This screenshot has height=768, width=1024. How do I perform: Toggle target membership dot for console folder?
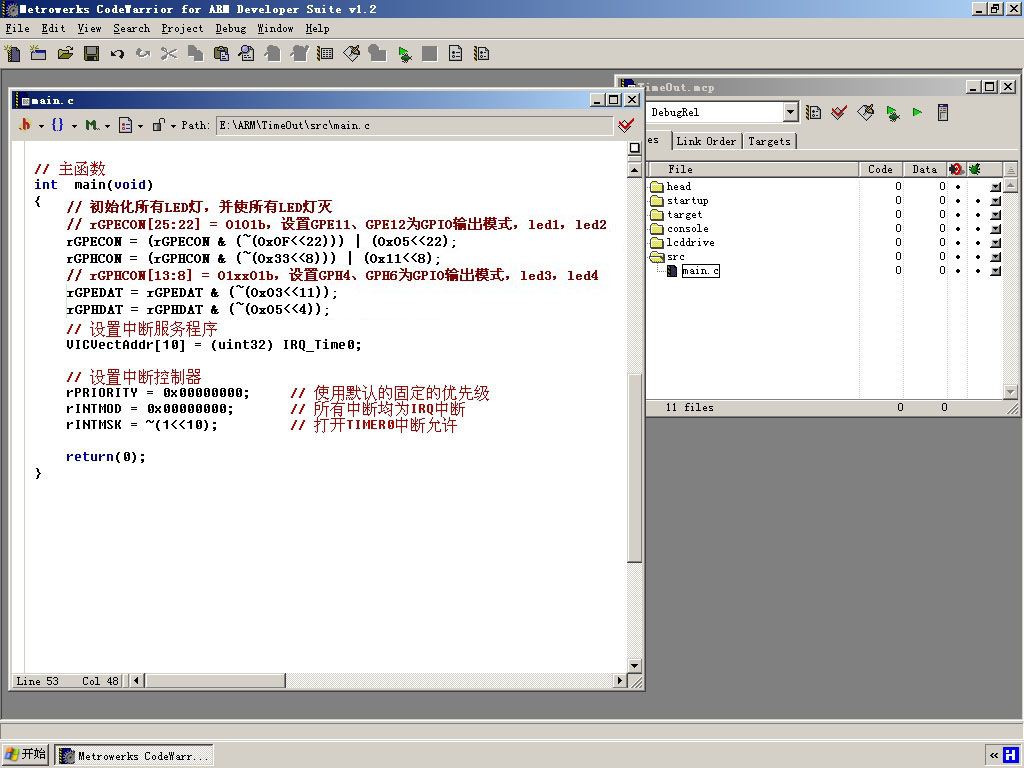[x=958, y=229]
